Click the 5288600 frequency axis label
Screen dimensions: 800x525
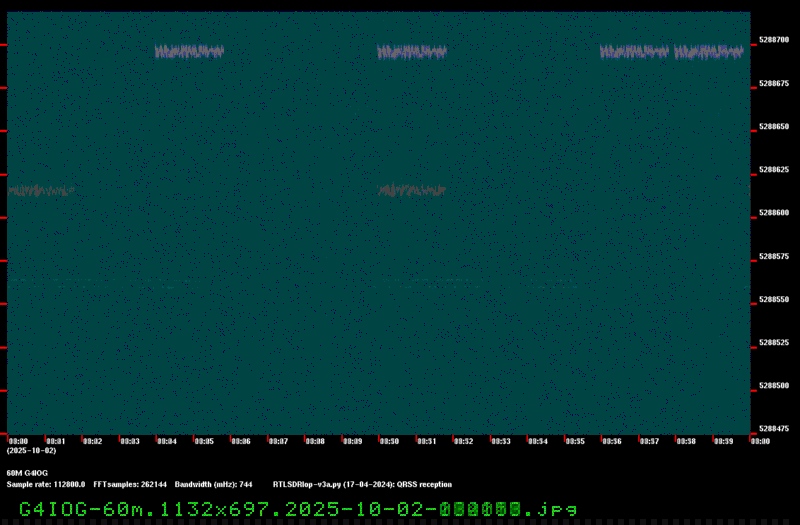coord(774,213)
